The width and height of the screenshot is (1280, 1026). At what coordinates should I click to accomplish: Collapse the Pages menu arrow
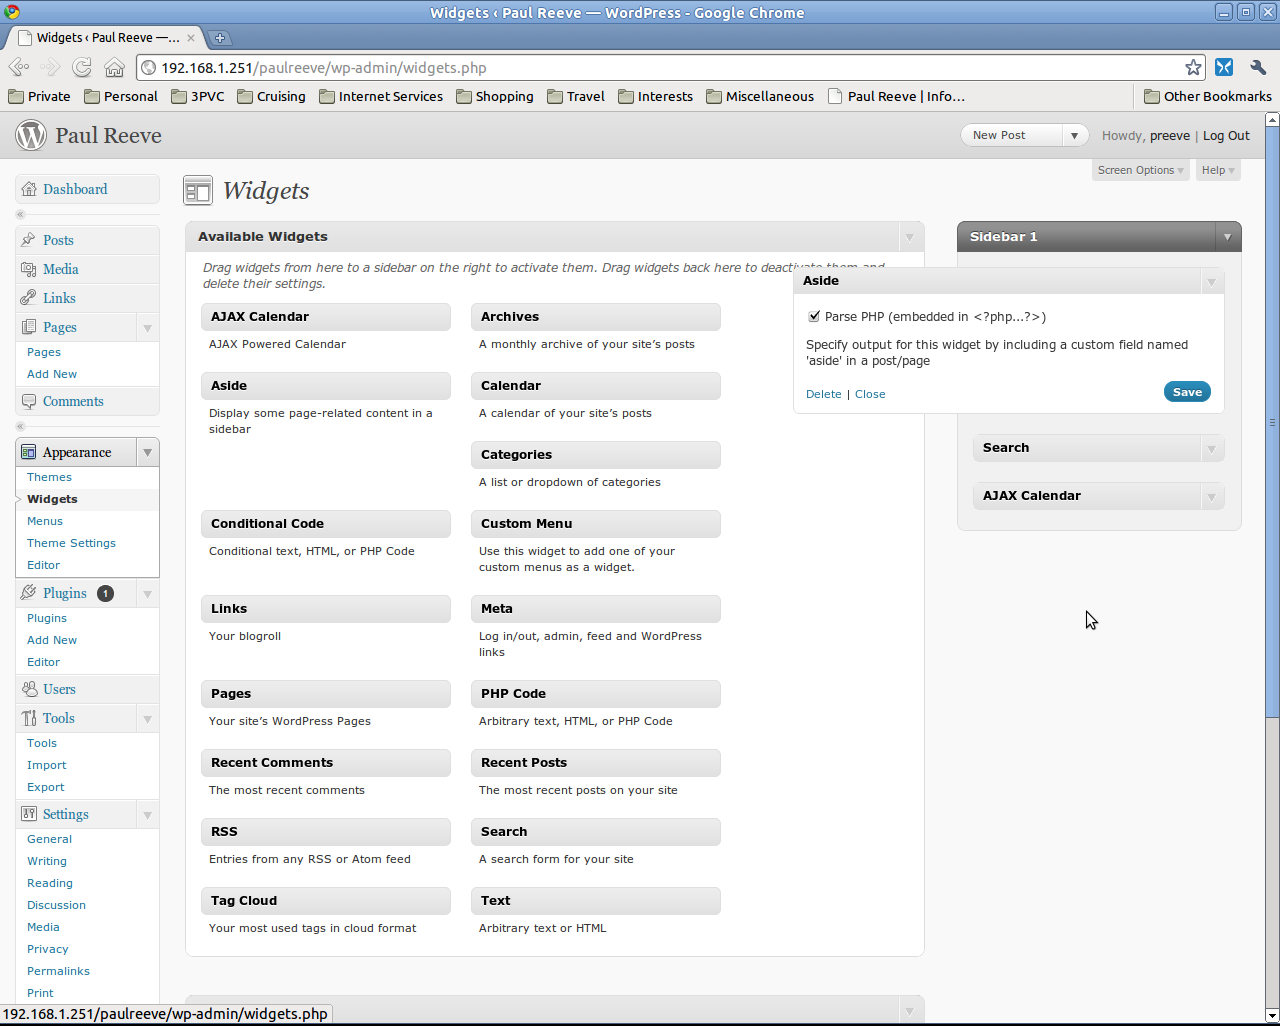click(x=147, y=327)
